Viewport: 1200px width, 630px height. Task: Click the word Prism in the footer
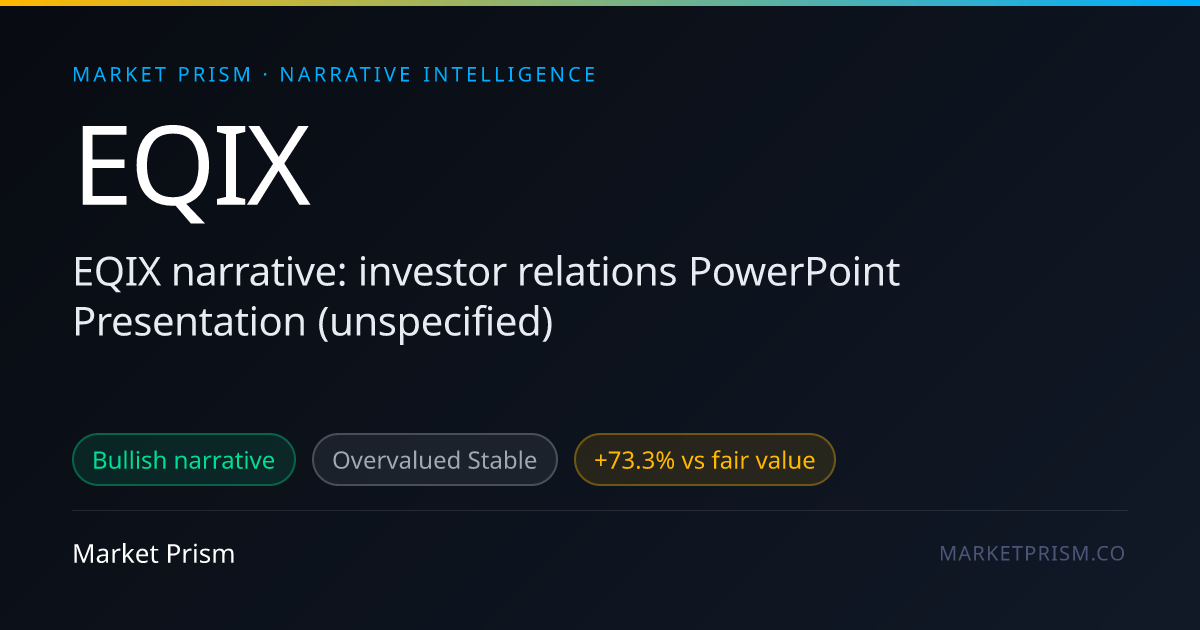tap(206, 553)
